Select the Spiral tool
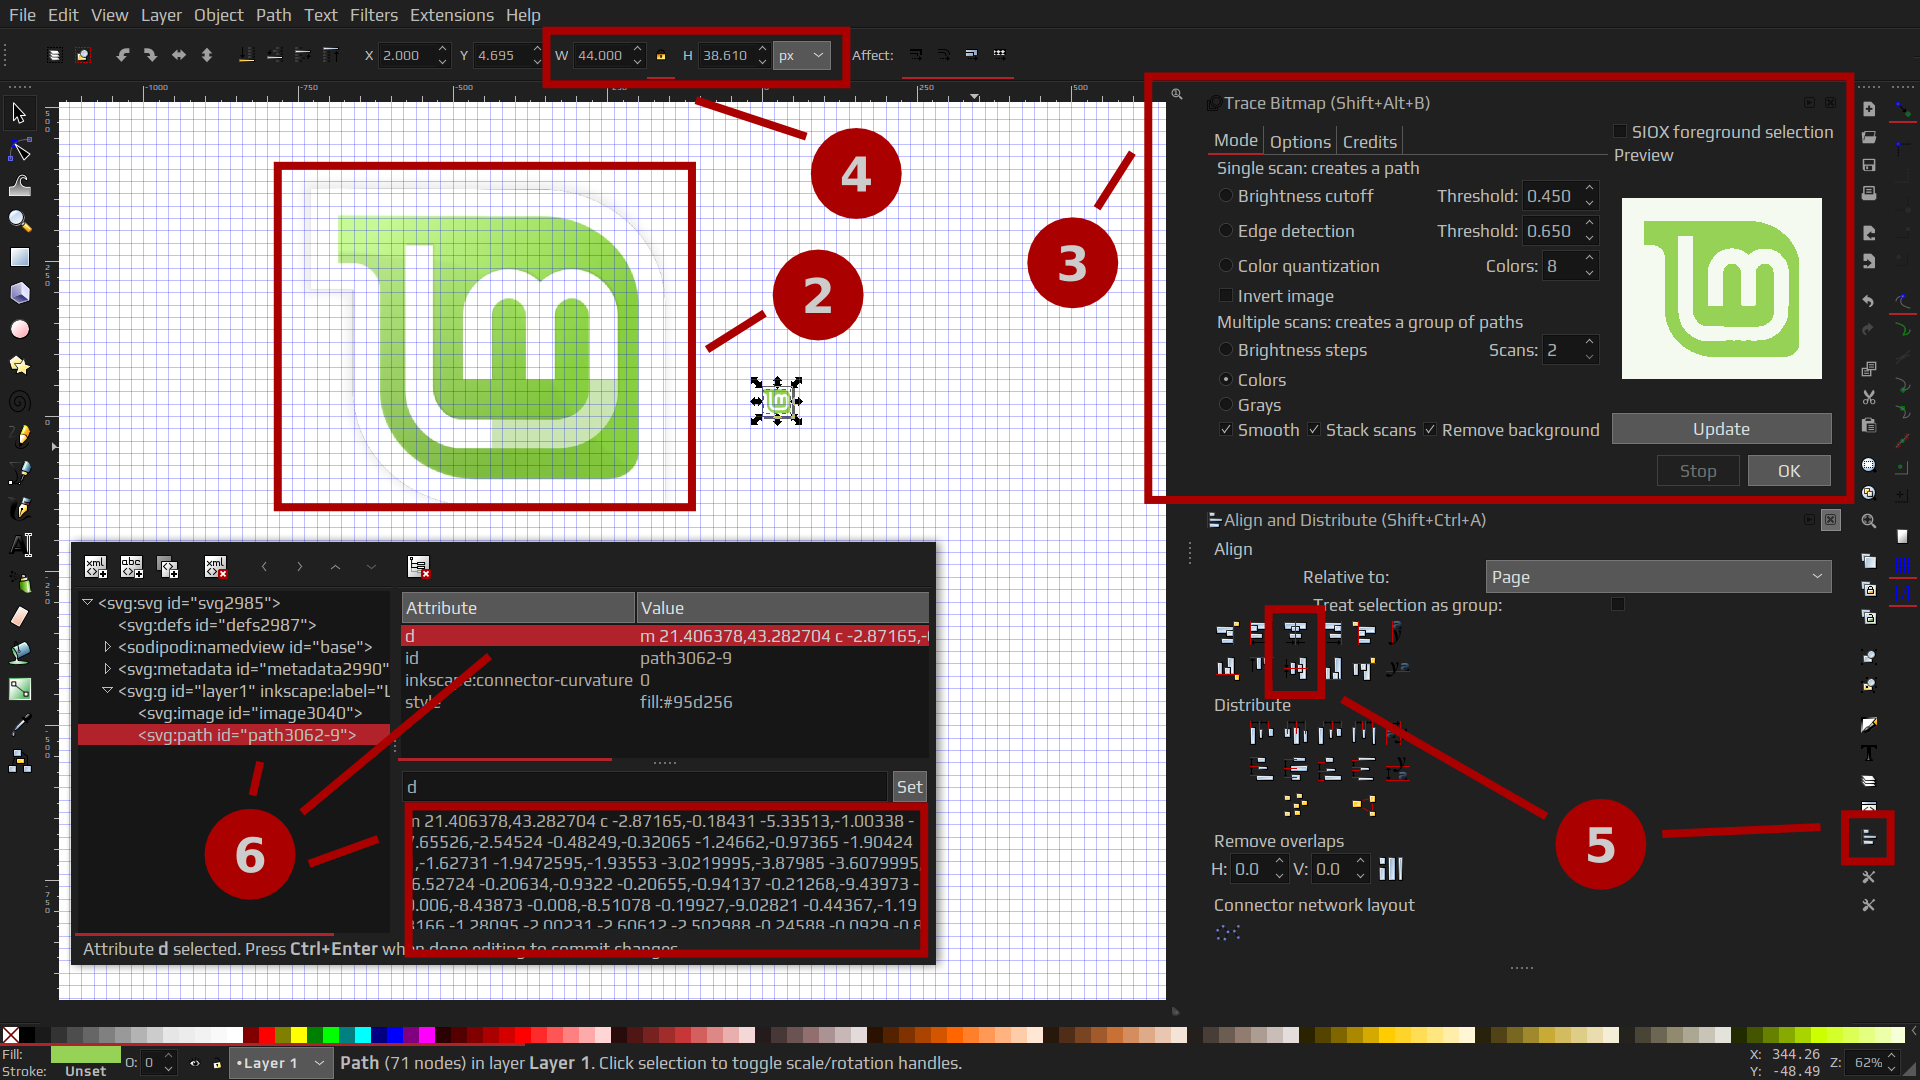Image resolution: width=1920 pixels, height=1080 pixels. (19, 401)
